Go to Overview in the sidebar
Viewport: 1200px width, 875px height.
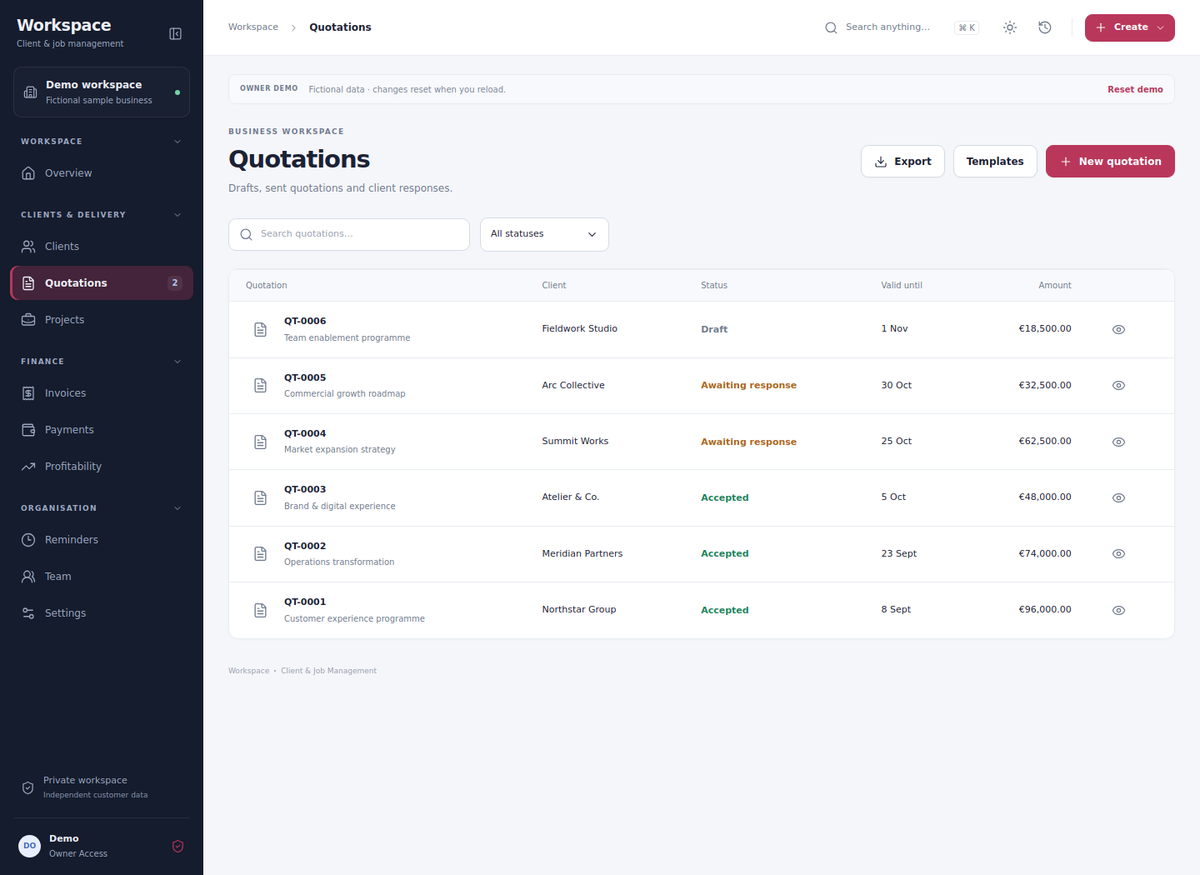pos(101,173)
